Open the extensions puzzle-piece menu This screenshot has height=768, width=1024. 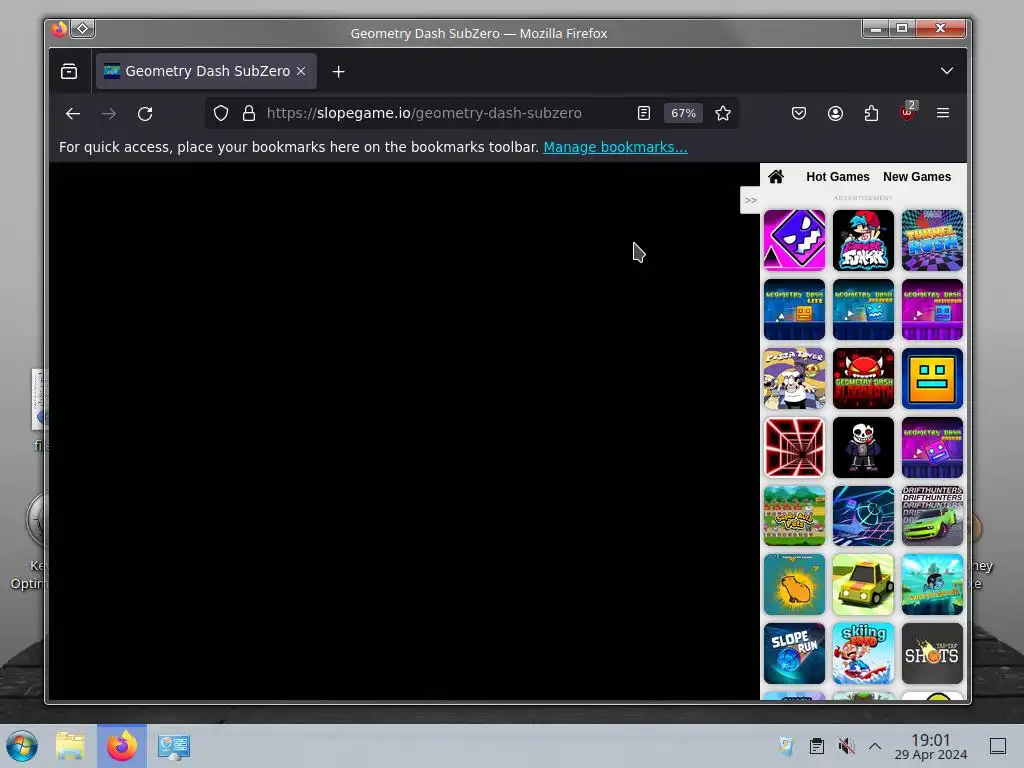tap(871, 113)
